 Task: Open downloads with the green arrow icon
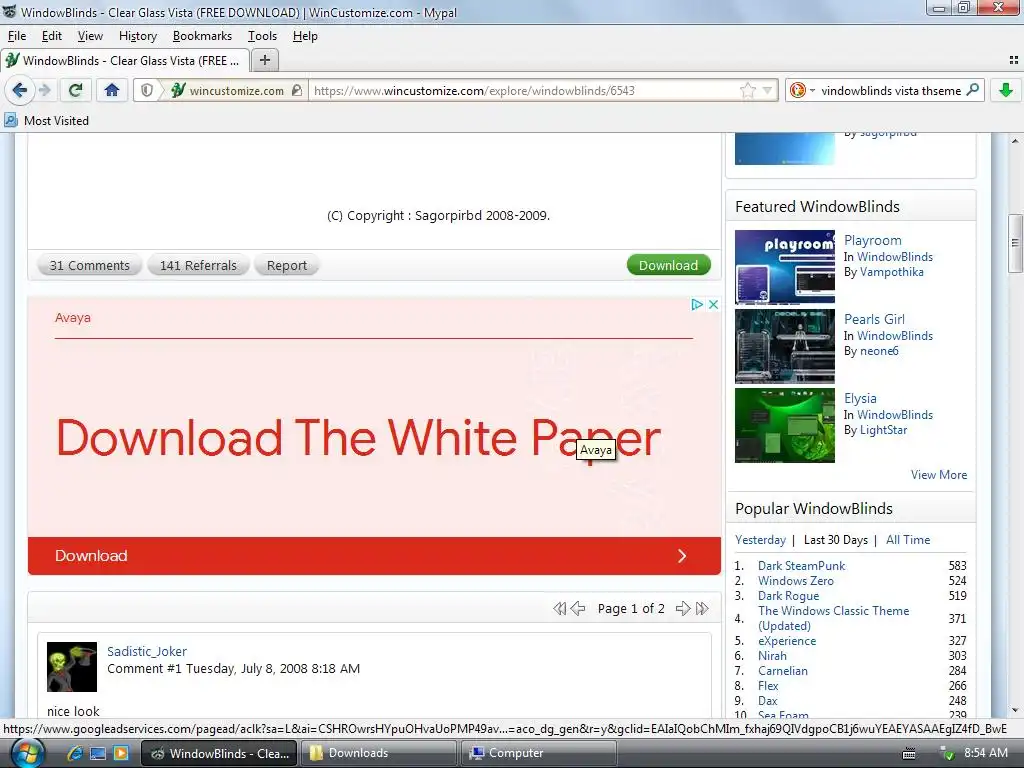[1006, 90]
